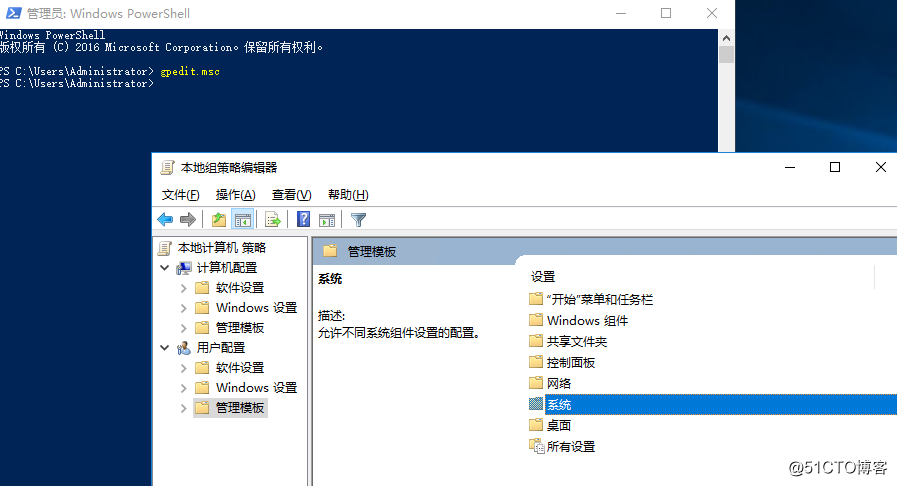The width and height of the screenshot is (897, 486).
Task: Click the Filter funnel toolbar icon
Action: coord(358,220)
